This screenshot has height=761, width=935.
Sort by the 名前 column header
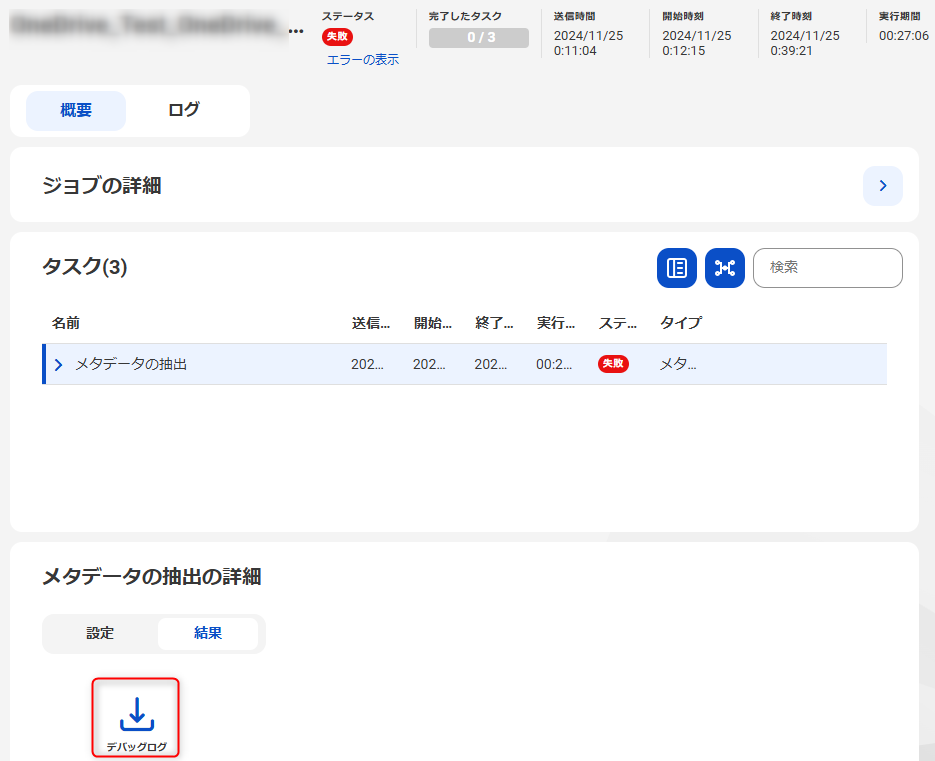(66, 323)
